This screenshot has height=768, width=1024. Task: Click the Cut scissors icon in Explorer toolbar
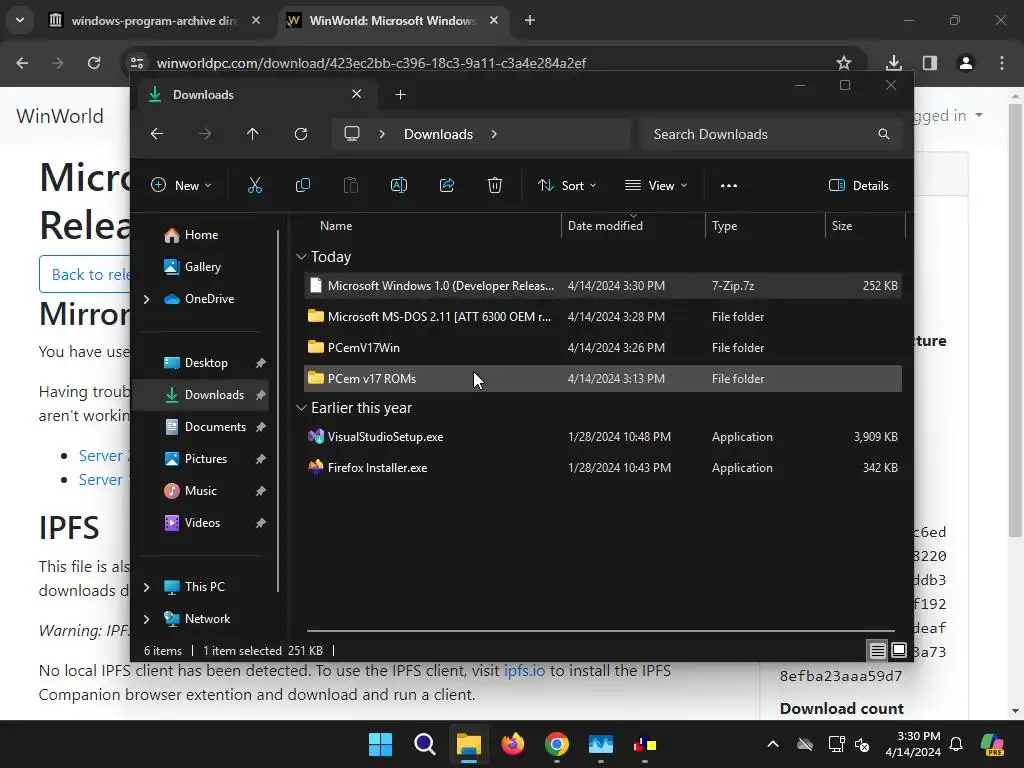tap(255, 185)
